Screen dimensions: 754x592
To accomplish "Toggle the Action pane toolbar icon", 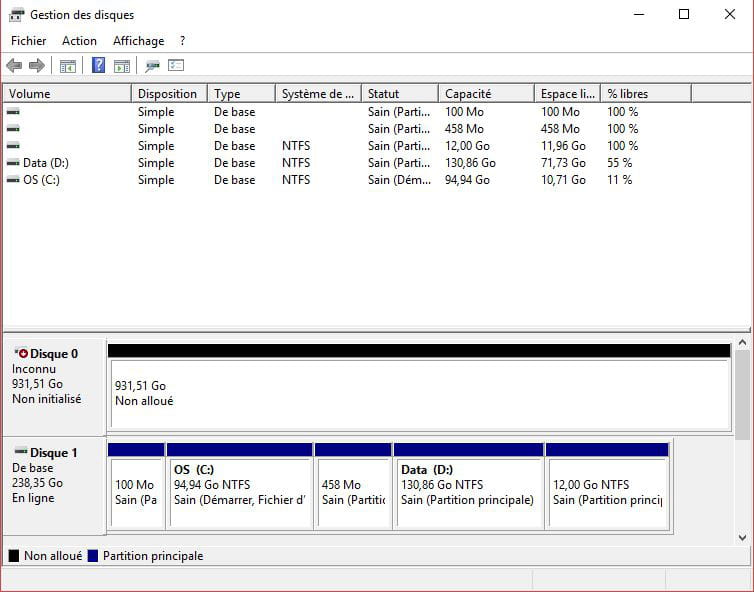I will [121, 66].
